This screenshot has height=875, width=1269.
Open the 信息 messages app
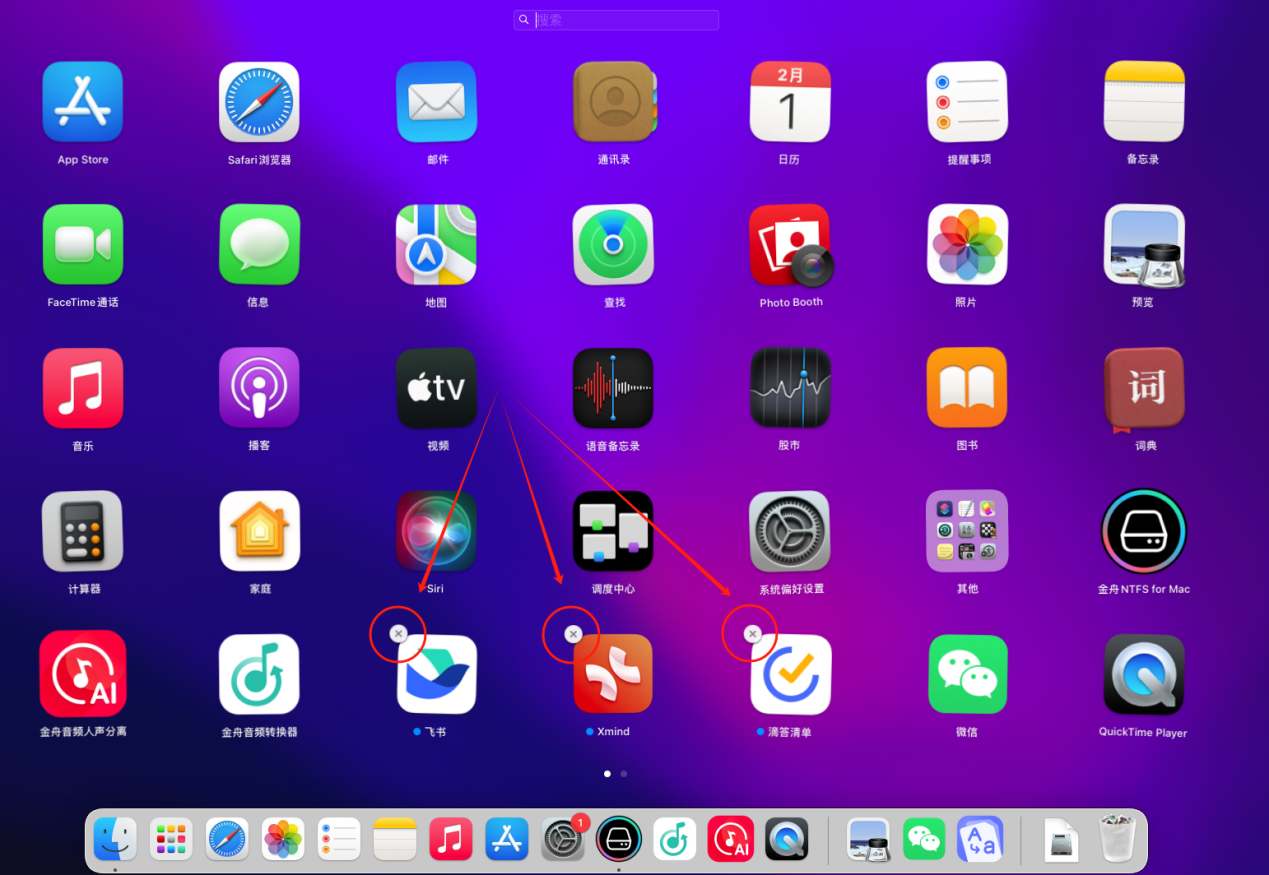(259, 245)
